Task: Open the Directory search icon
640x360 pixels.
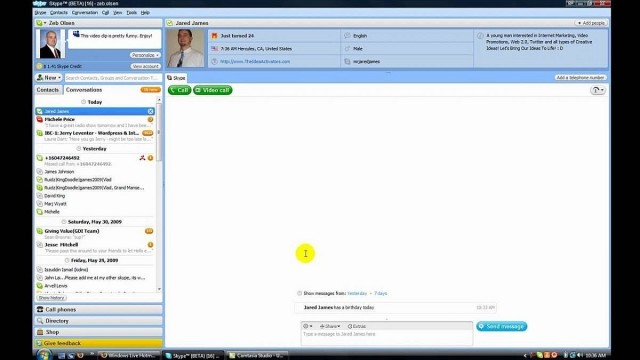Action: (x=40, y=321)
